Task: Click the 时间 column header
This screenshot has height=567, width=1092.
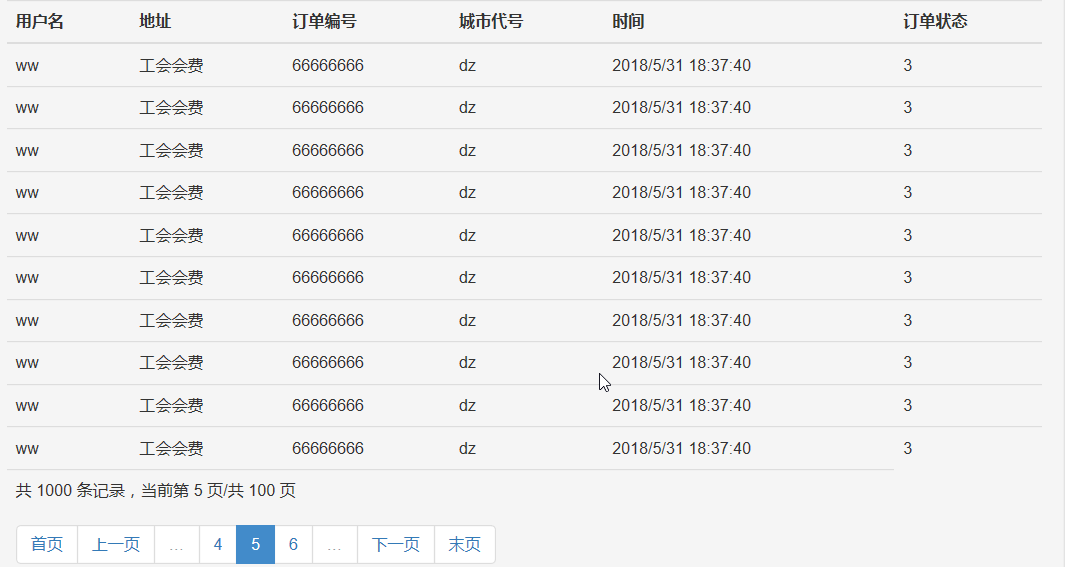Action: coord(628,22)
